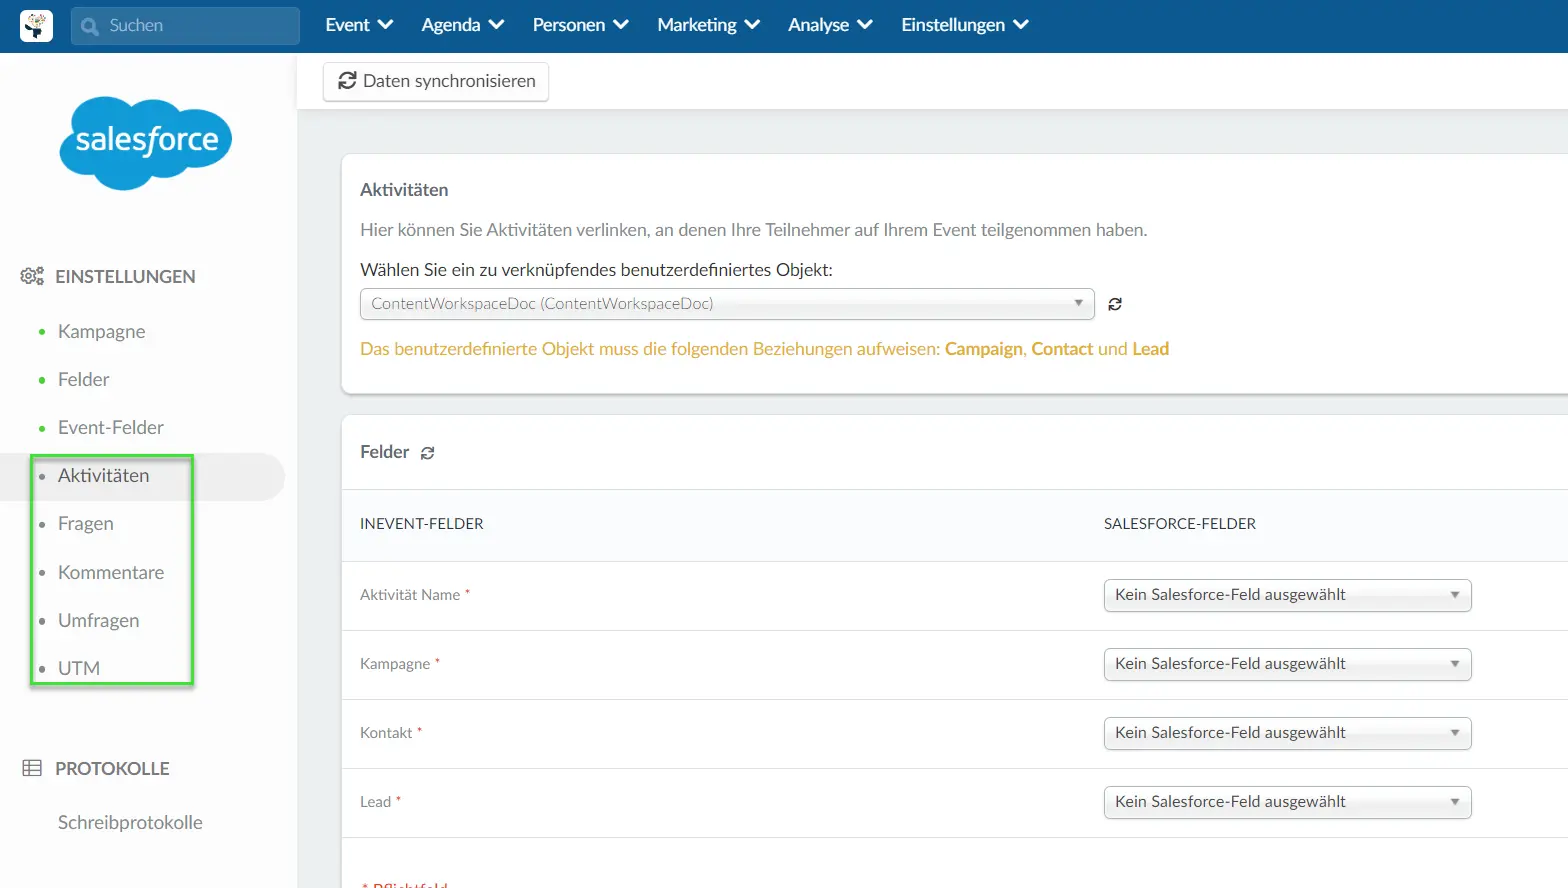Go to Kampagne settings in sidebar
The image size is (1568, 888).
(101, 331)
